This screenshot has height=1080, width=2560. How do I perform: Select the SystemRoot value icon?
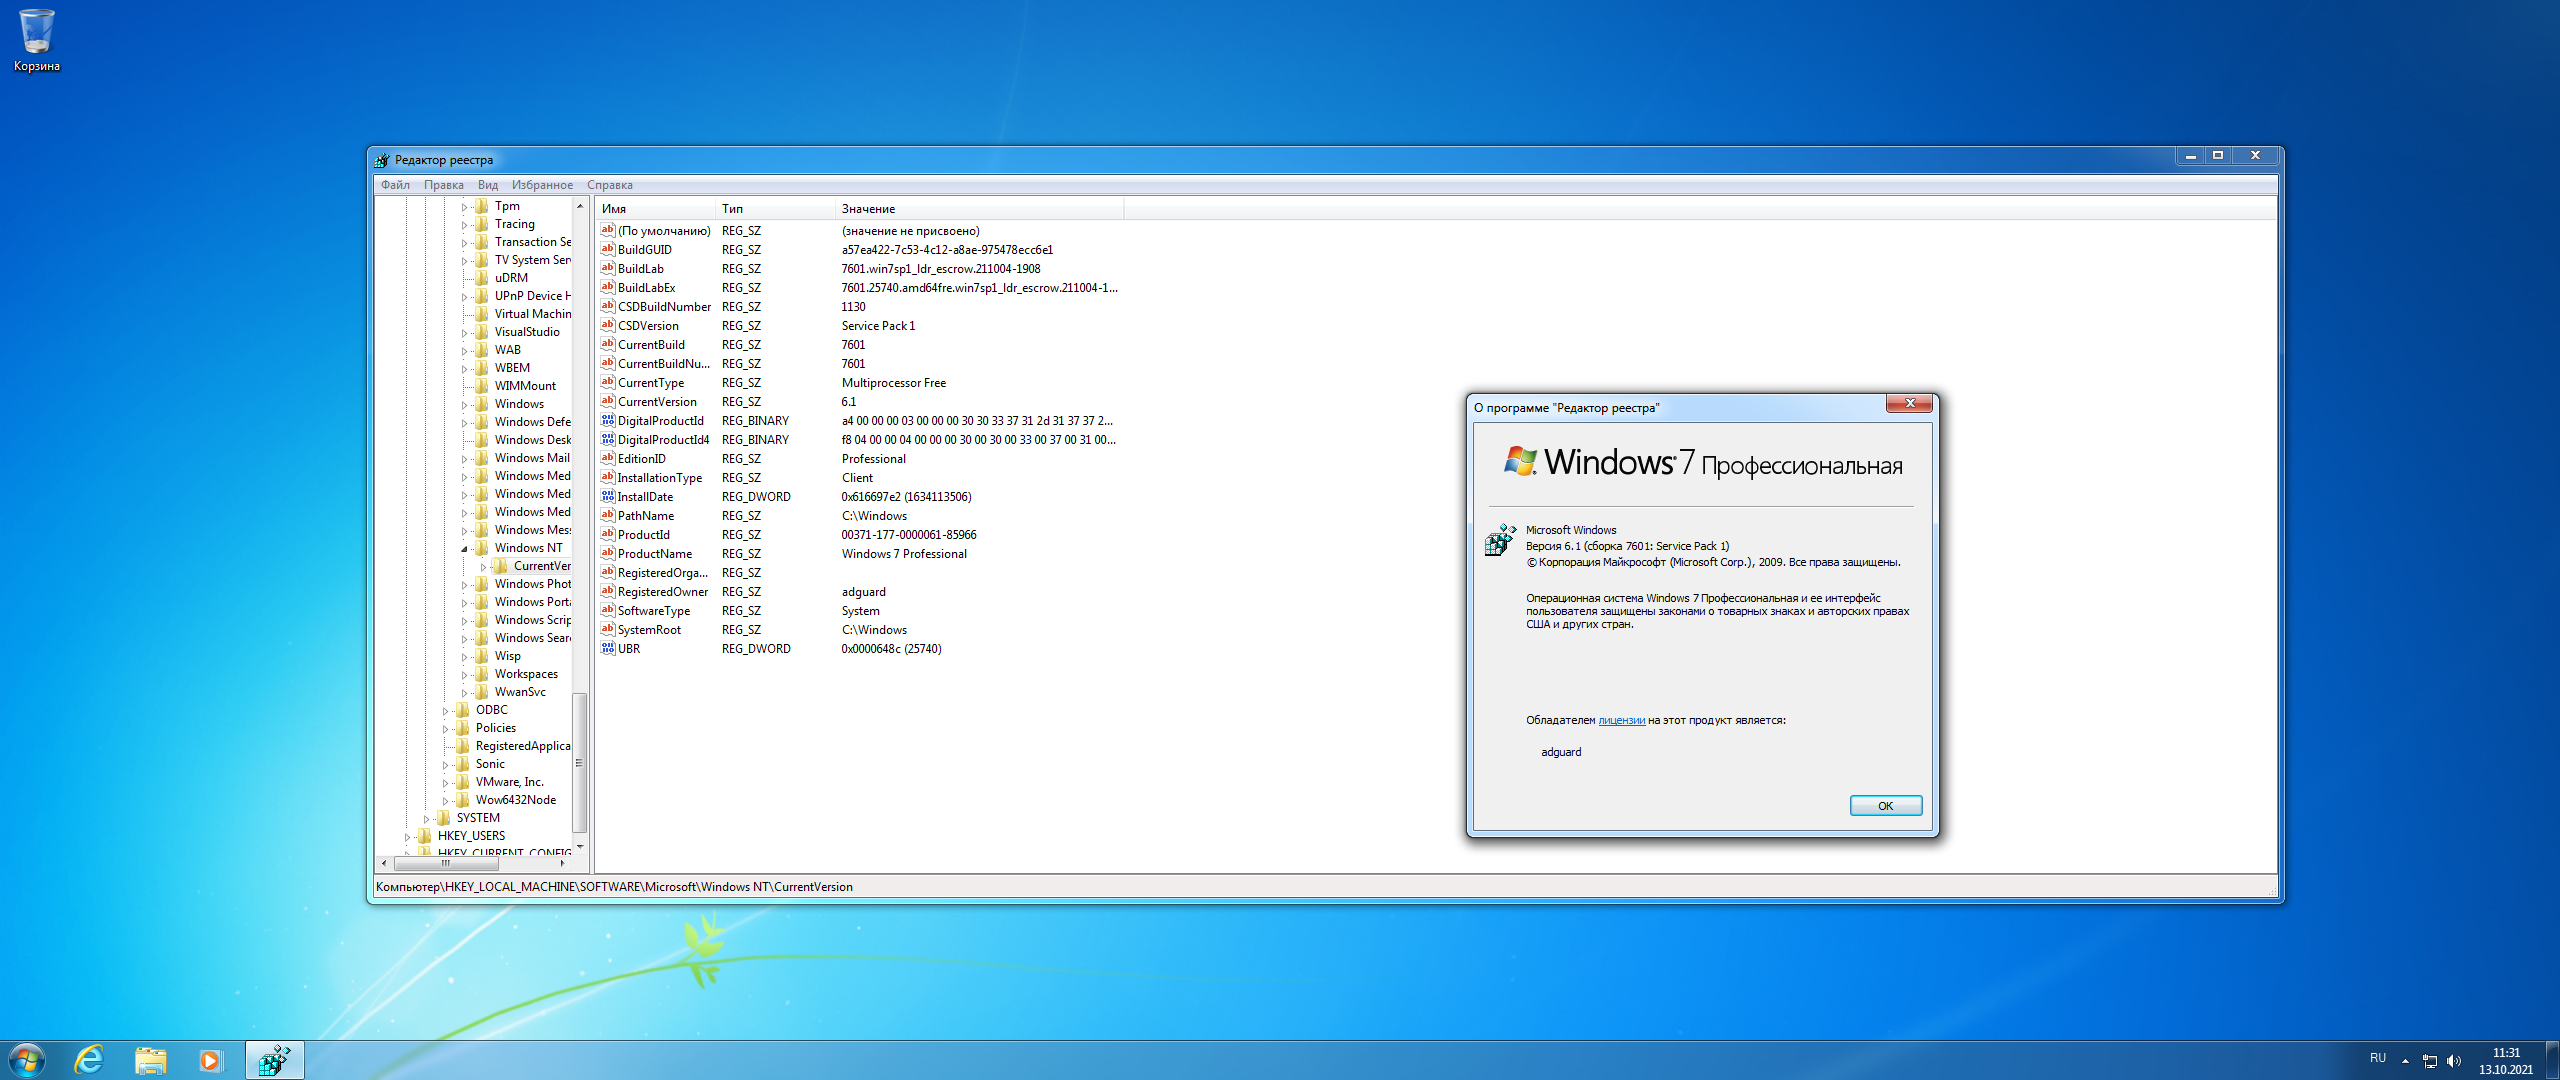607,629
